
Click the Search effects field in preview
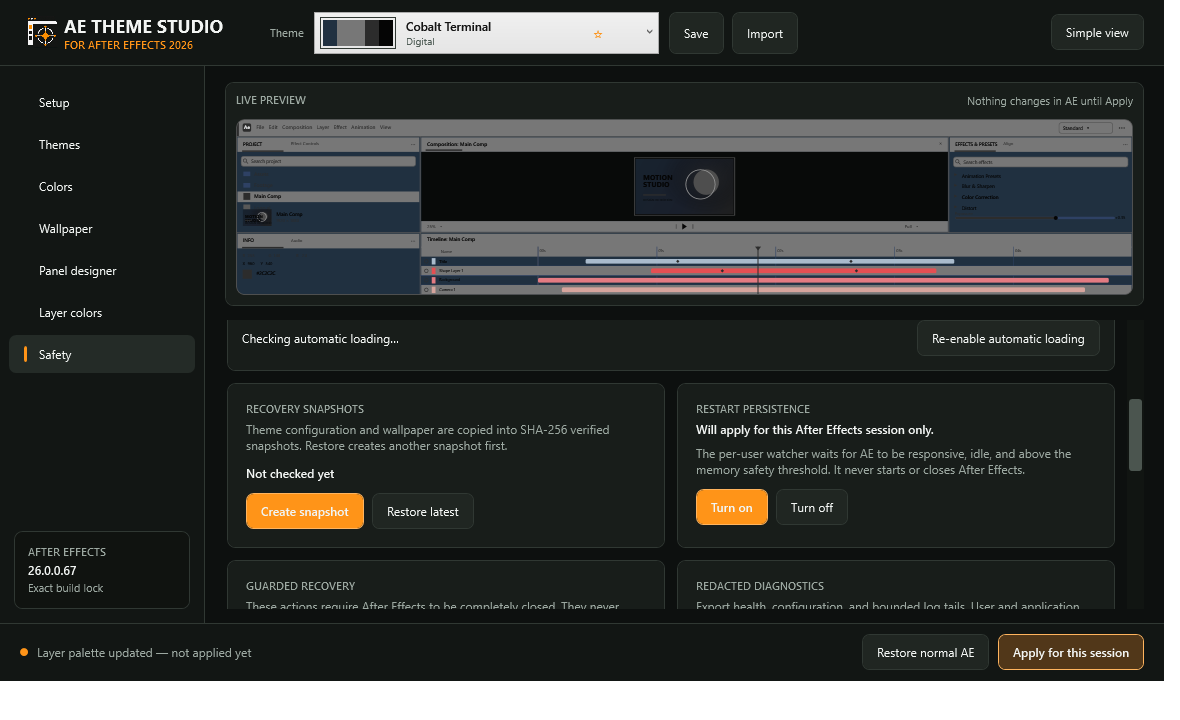tap(1041, 162)
